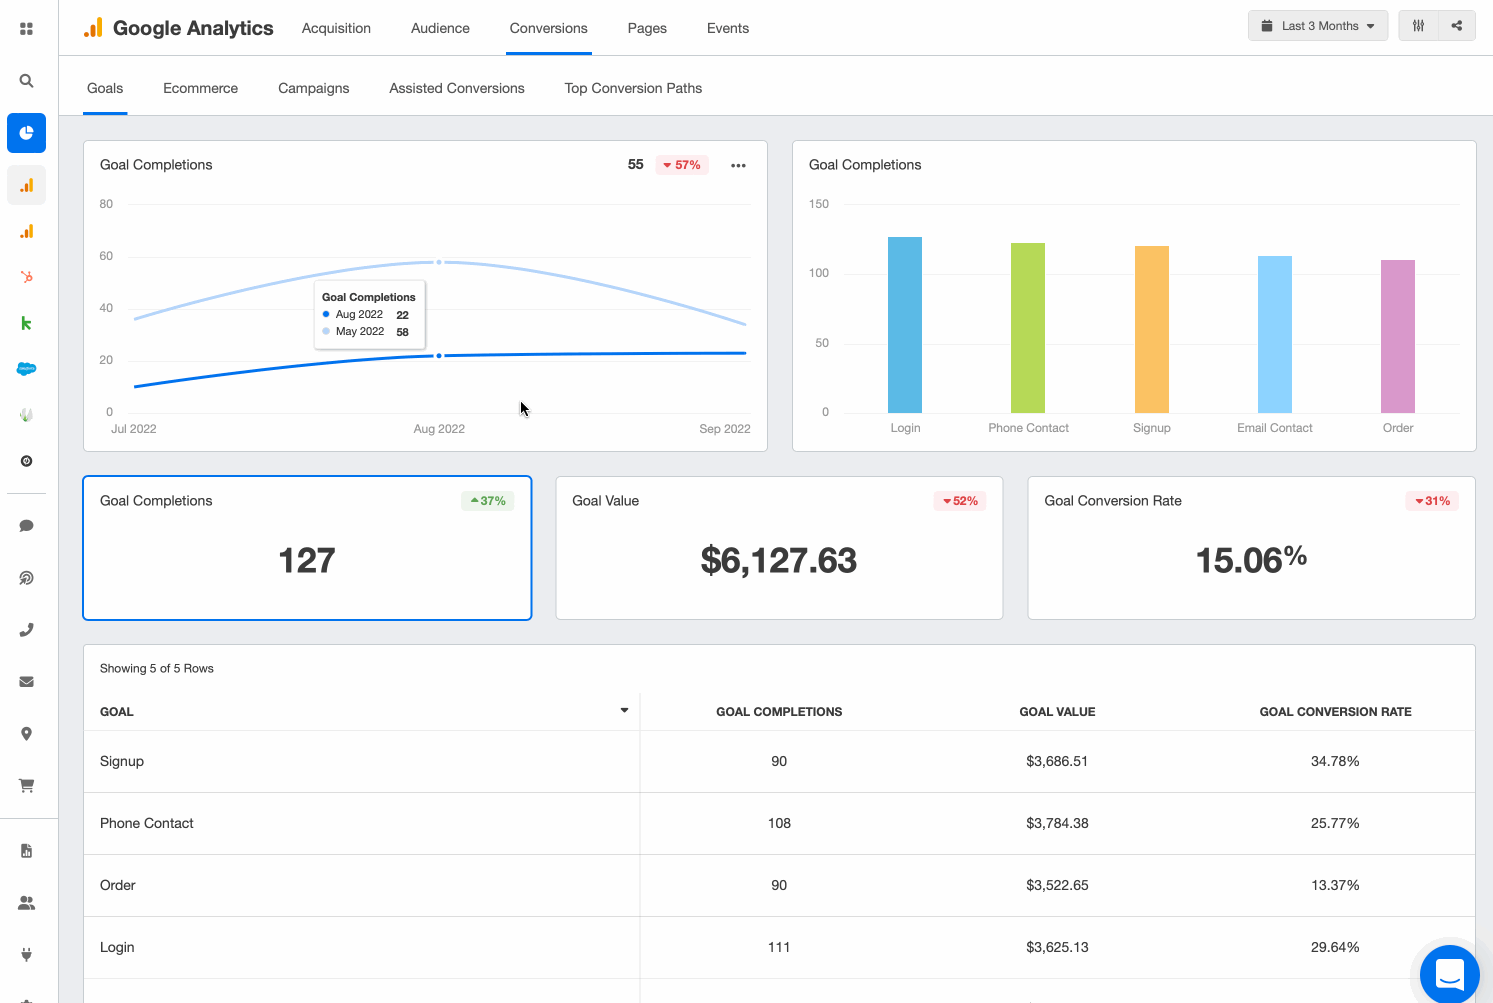The image size is (1493, 1003).
Task: Click the green Phone Contact bar
Action: [x=1028, y=328]
